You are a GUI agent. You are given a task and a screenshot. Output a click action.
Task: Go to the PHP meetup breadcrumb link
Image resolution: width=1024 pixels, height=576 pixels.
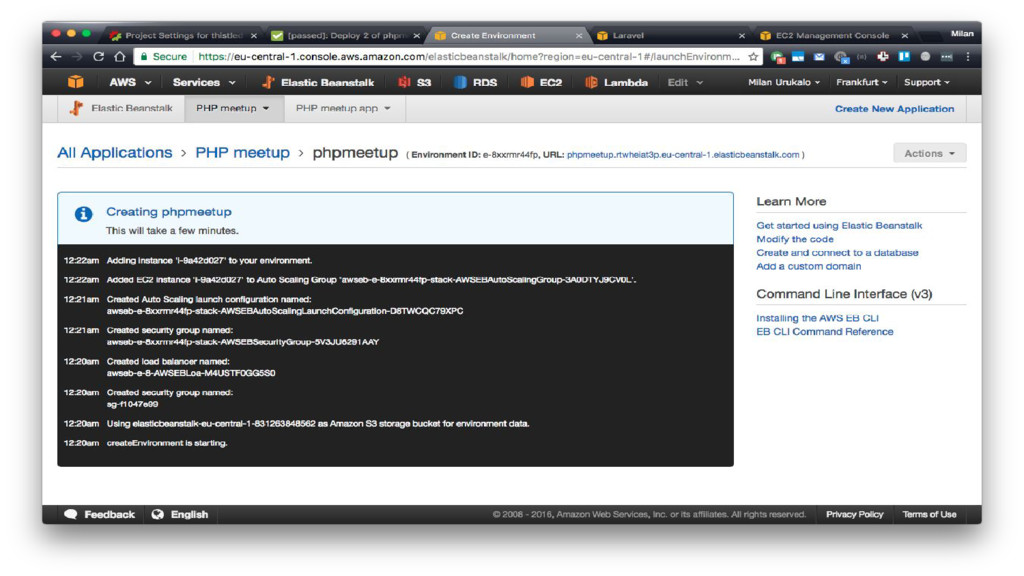[242, 153]
